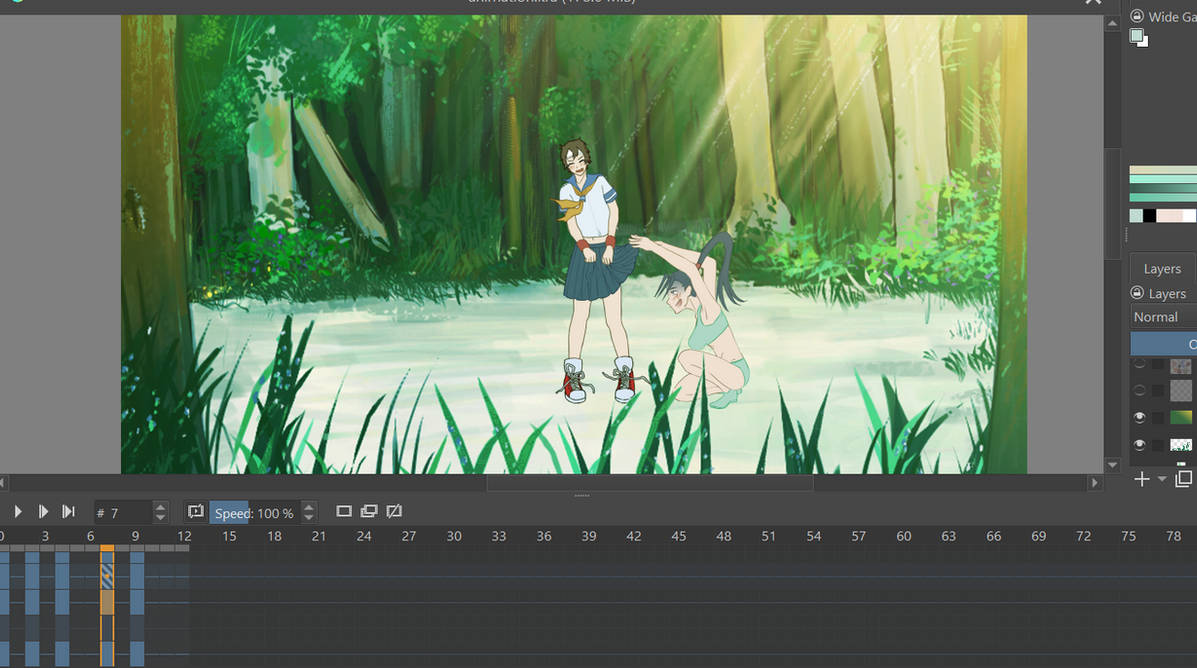Adjust the playback Speed 100 % slider

pyautogui.click(x=255, y=513)
